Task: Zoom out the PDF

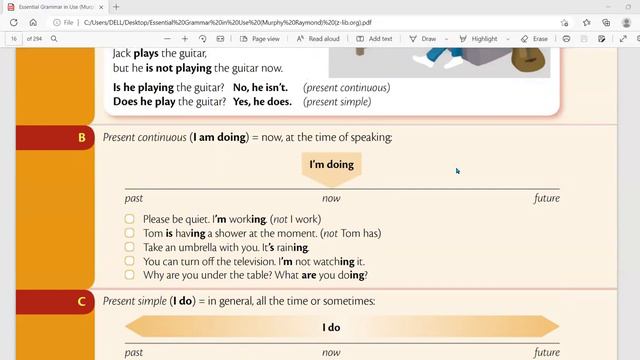Action: pyautogui.click(x=167, y=39)
